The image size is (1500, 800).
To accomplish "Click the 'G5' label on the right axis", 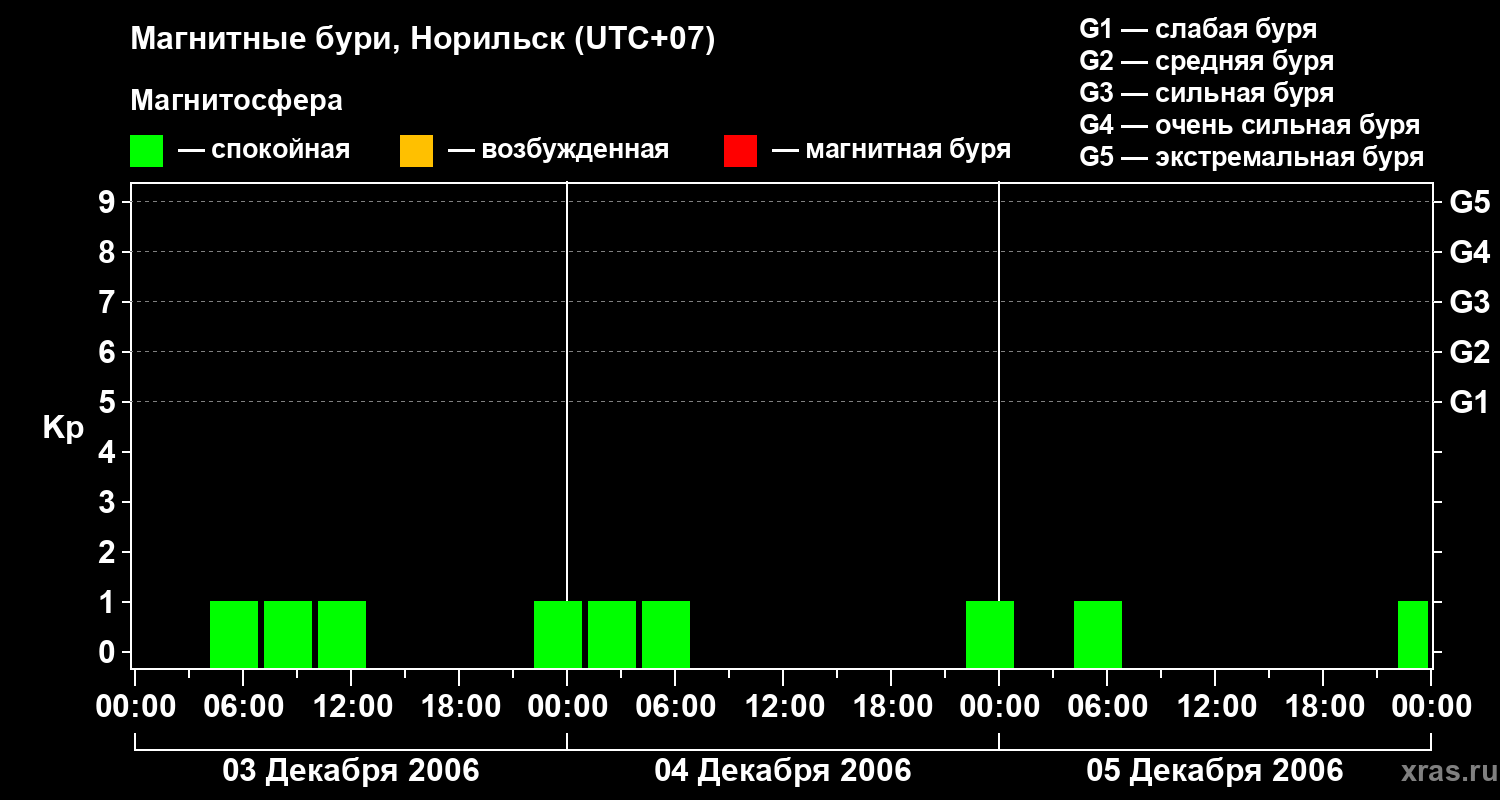I will coord(1470,202).
